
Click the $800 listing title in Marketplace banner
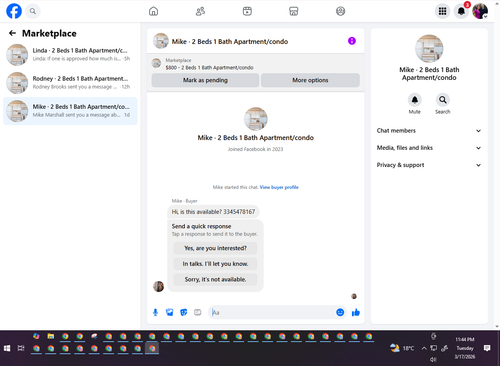click(209, 68)
